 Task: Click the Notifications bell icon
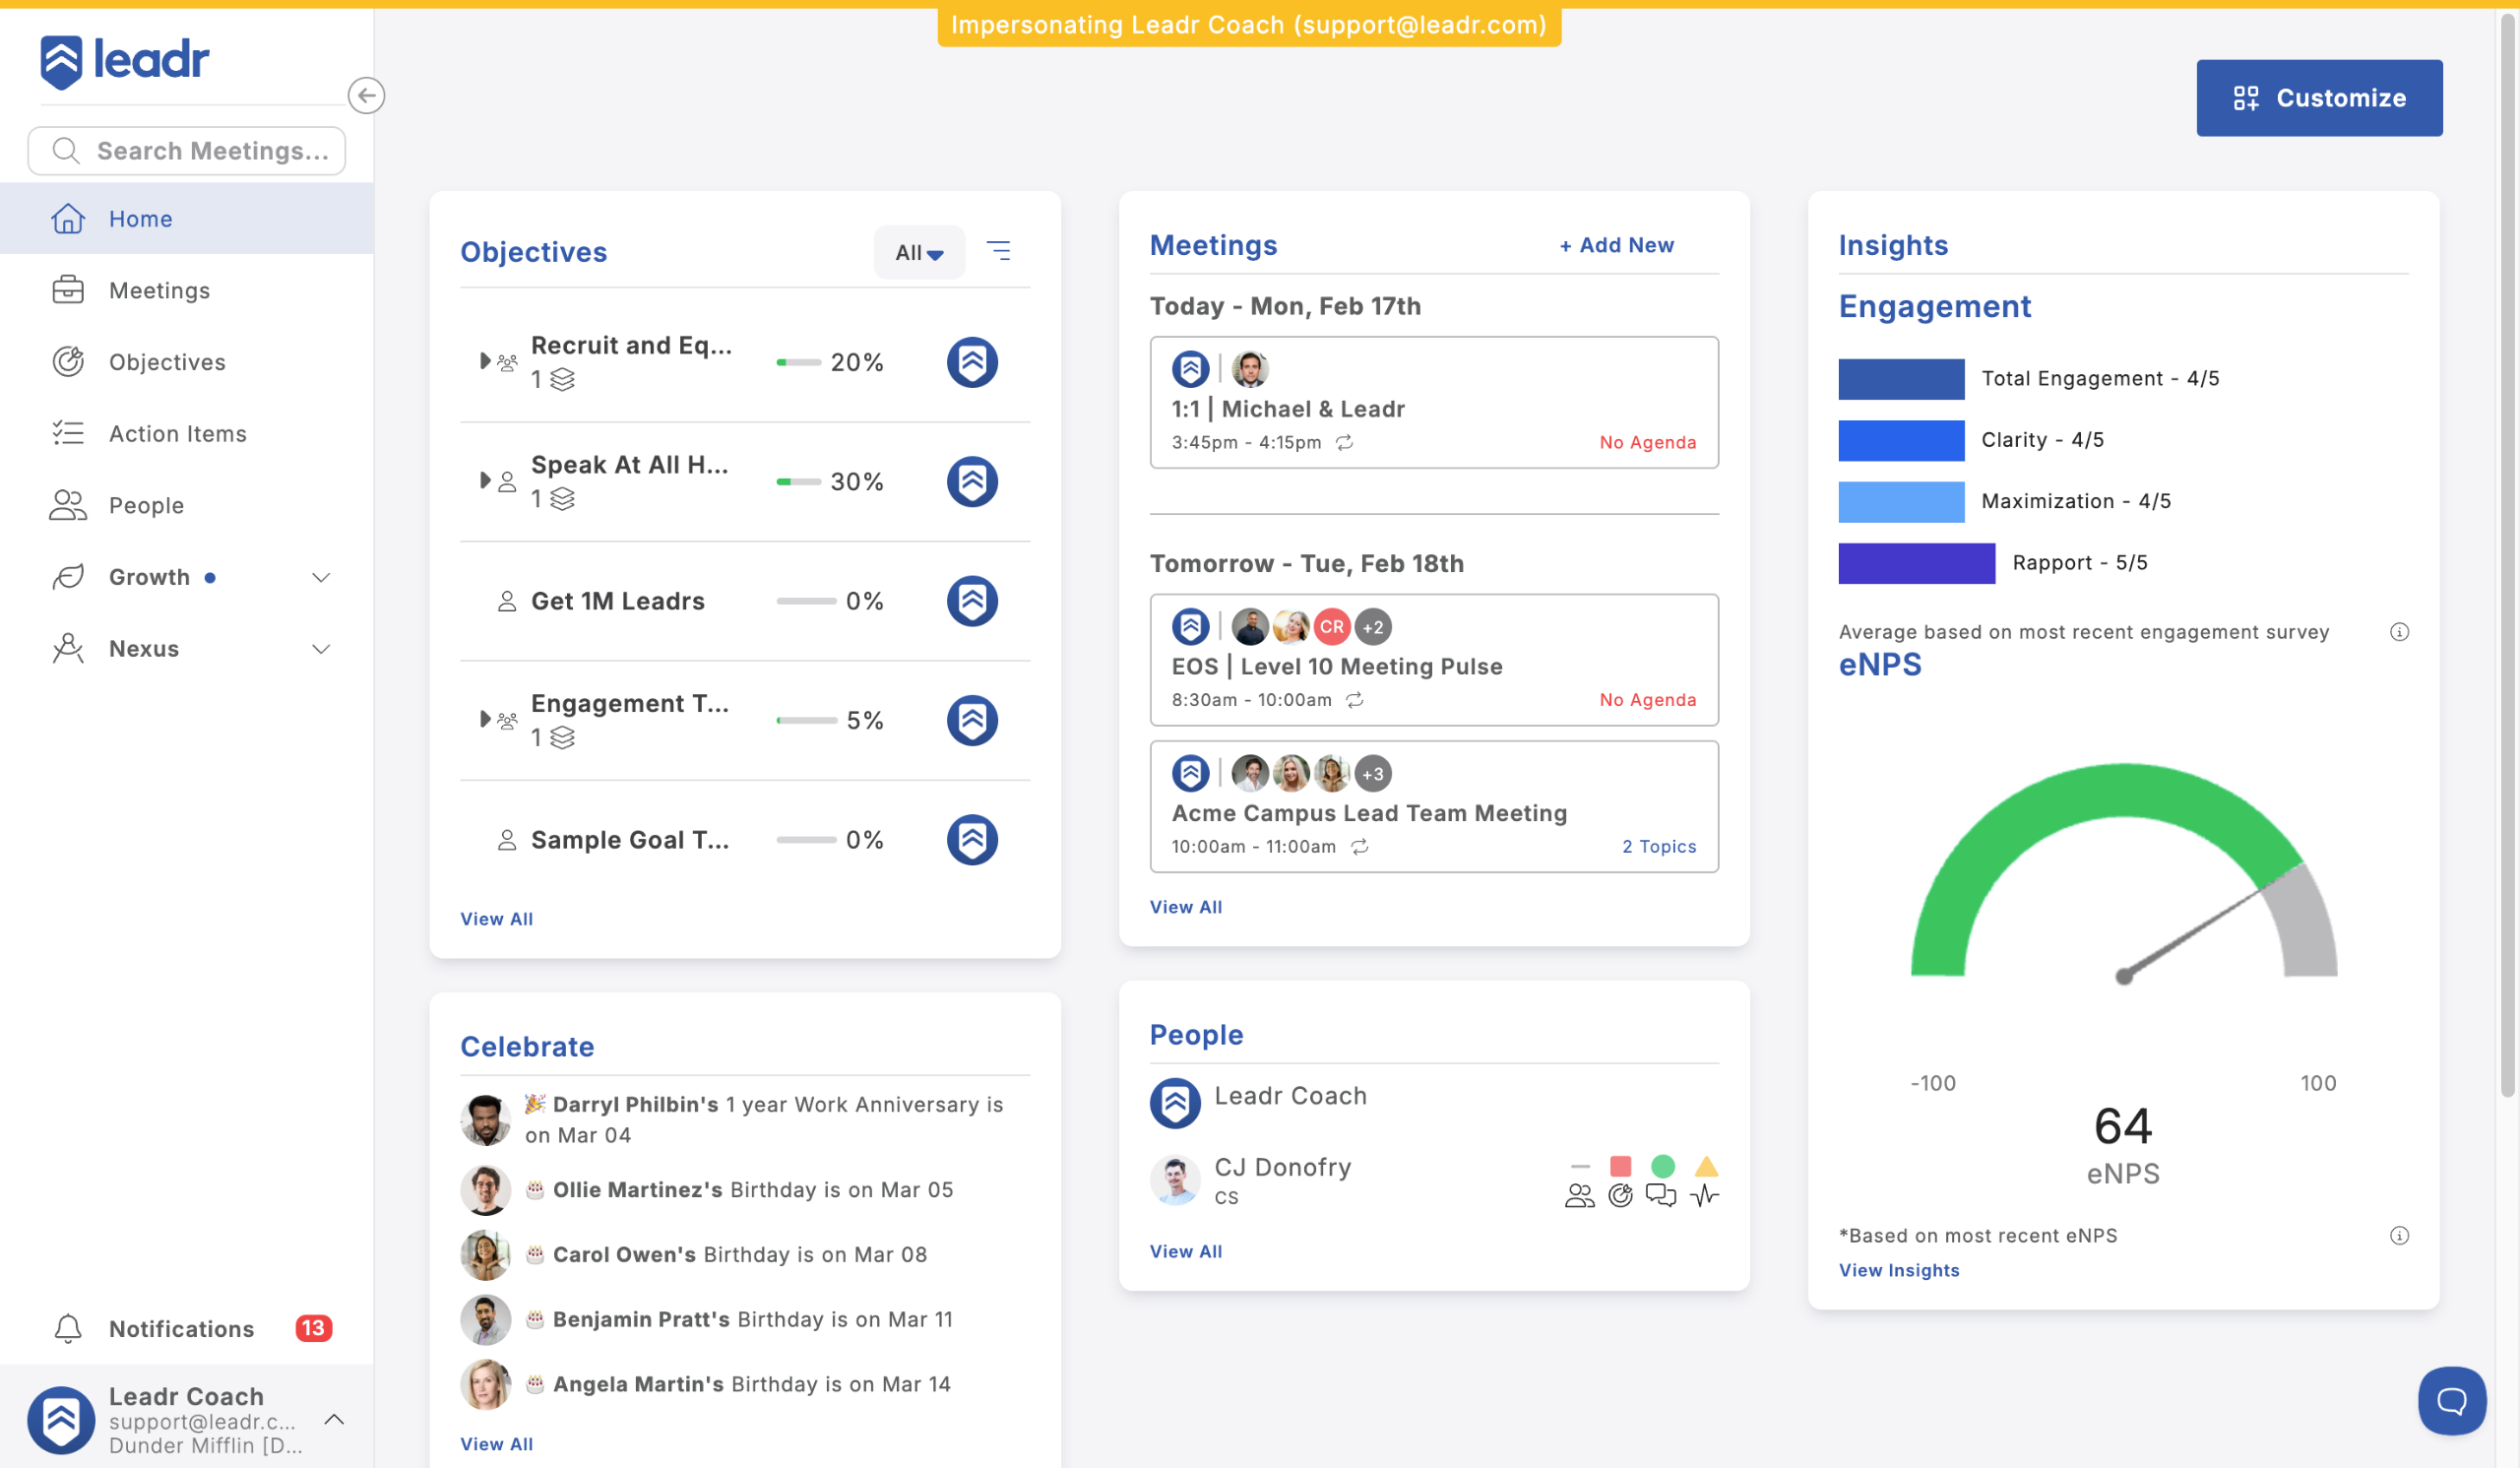click(x=68, y=1328)
